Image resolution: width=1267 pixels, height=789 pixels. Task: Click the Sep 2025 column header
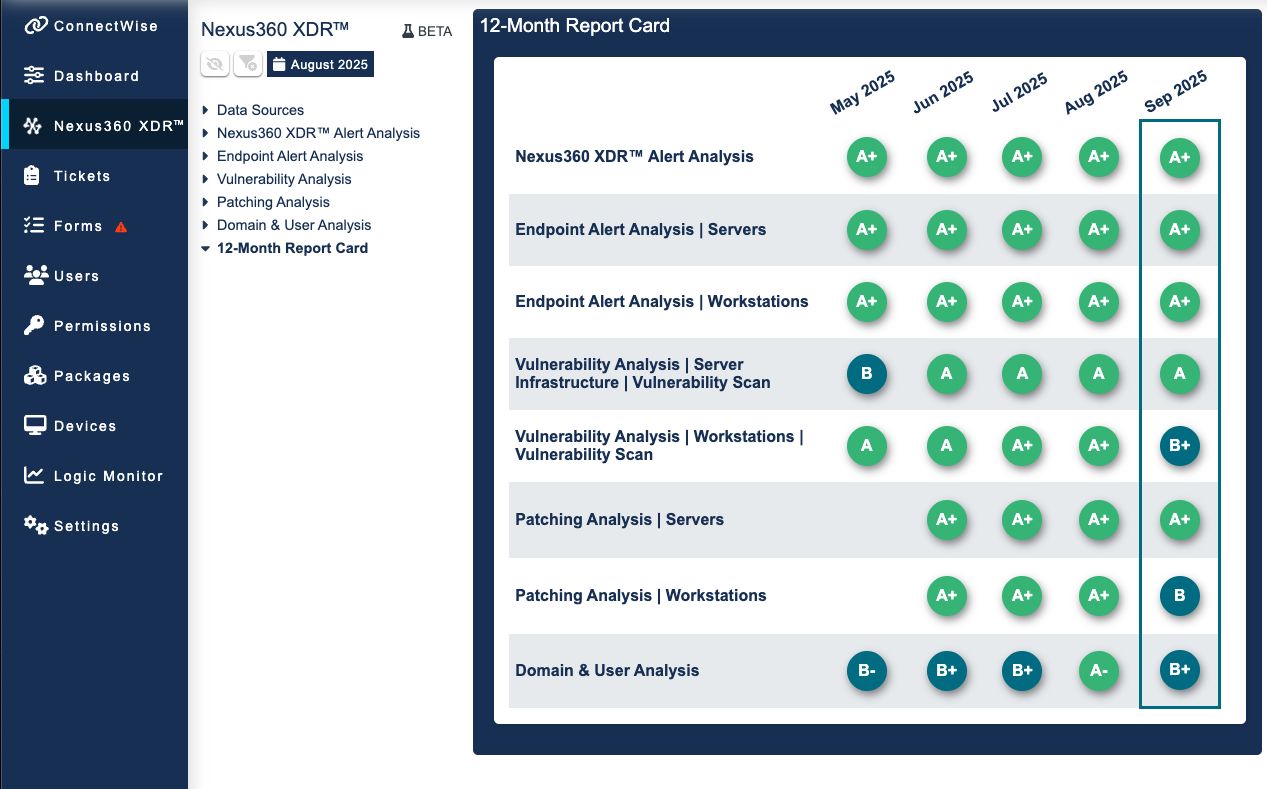coord(1176,93)
